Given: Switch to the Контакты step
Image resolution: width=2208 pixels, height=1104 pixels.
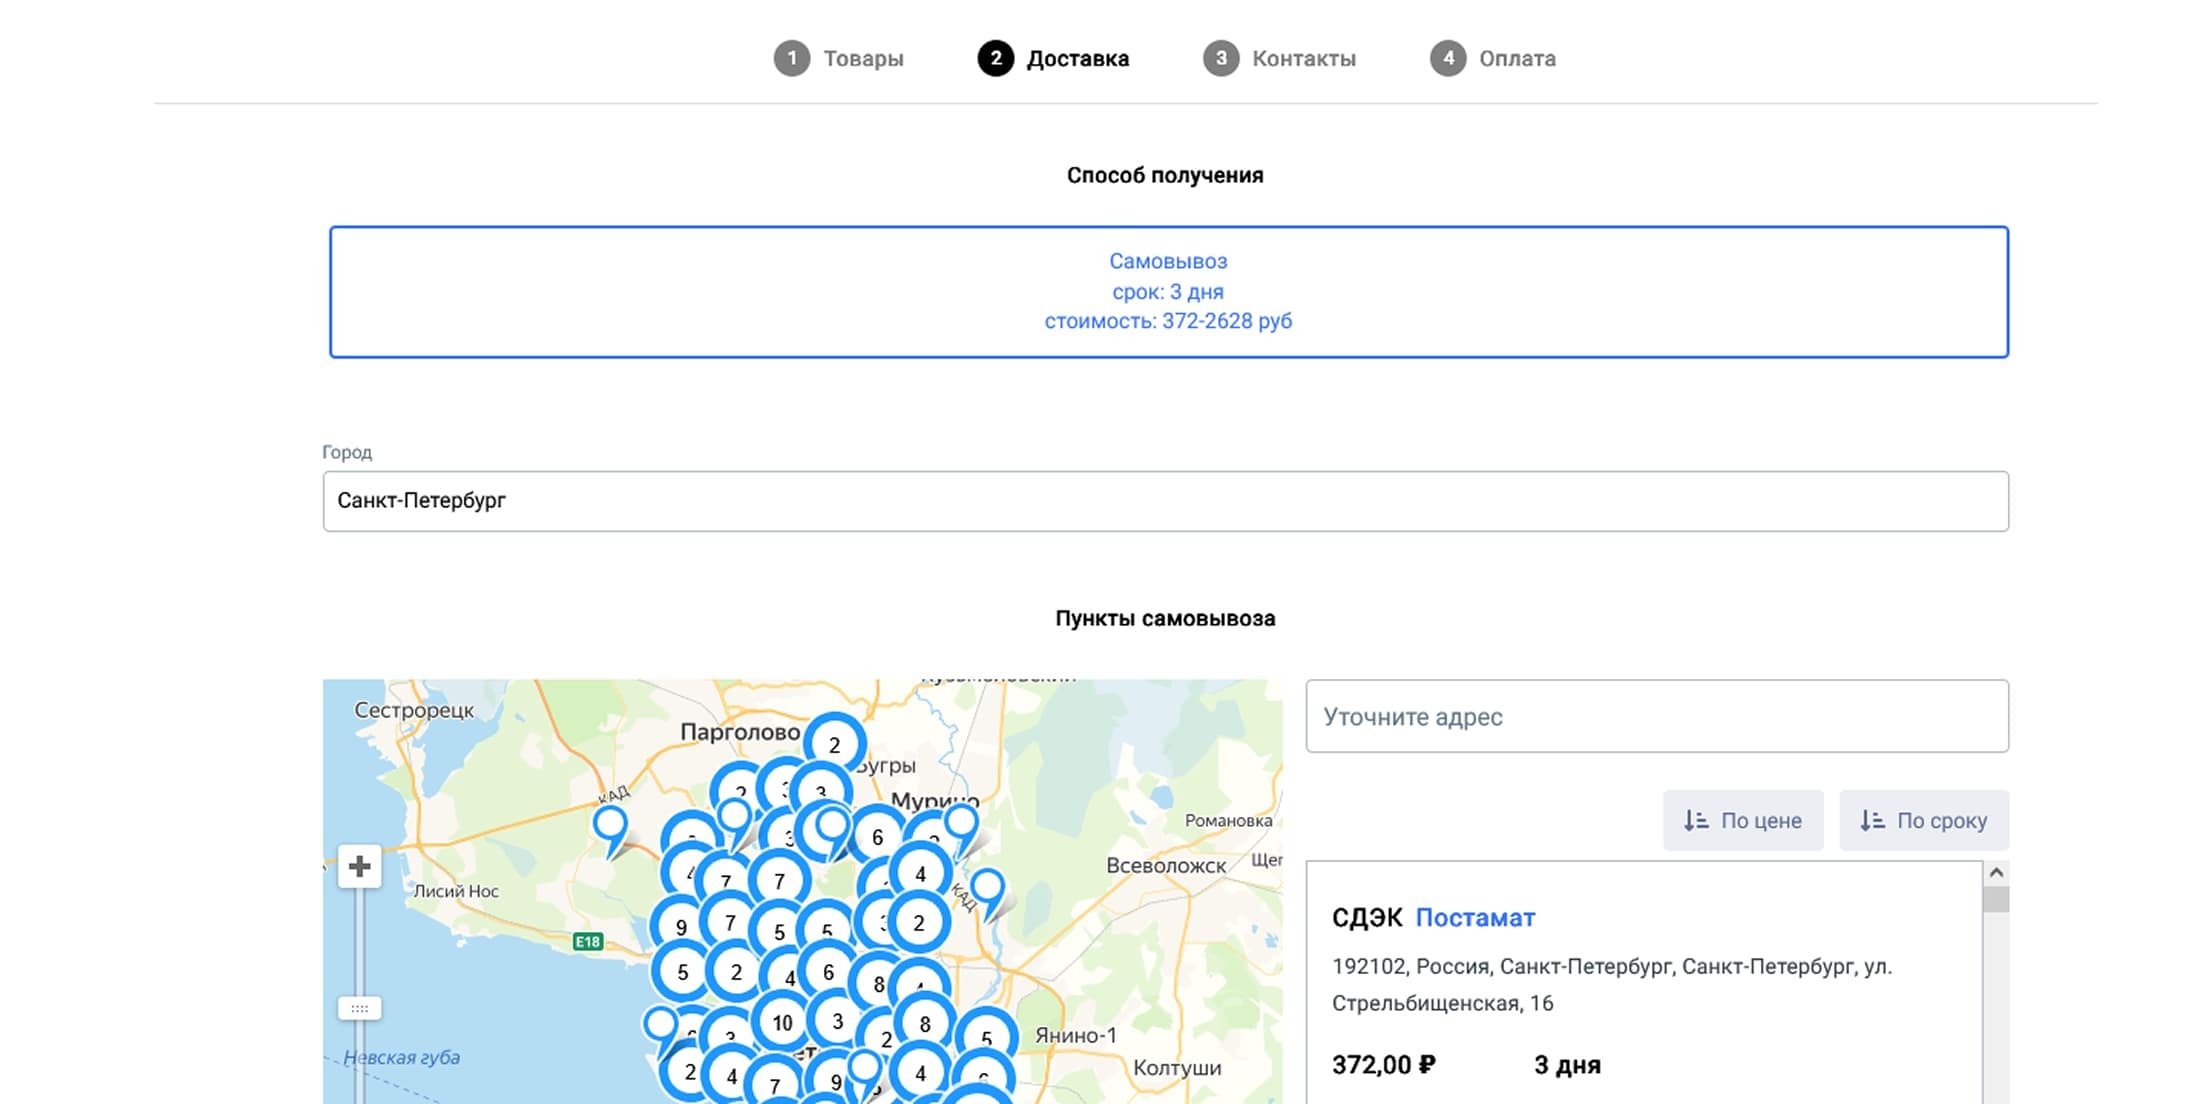Looking at the screenshot, I should pyautogui.click(x=1279, y=58).
